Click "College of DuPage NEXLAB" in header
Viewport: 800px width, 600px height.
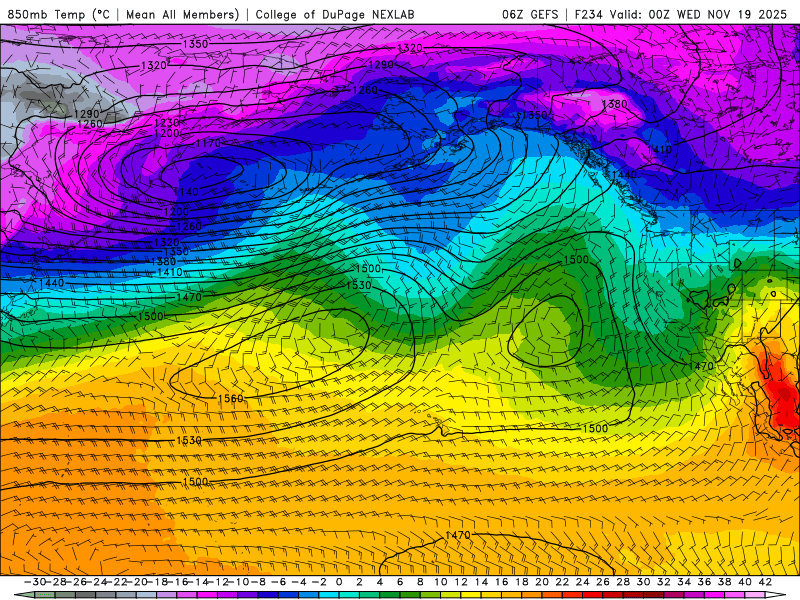coord(335,14)
